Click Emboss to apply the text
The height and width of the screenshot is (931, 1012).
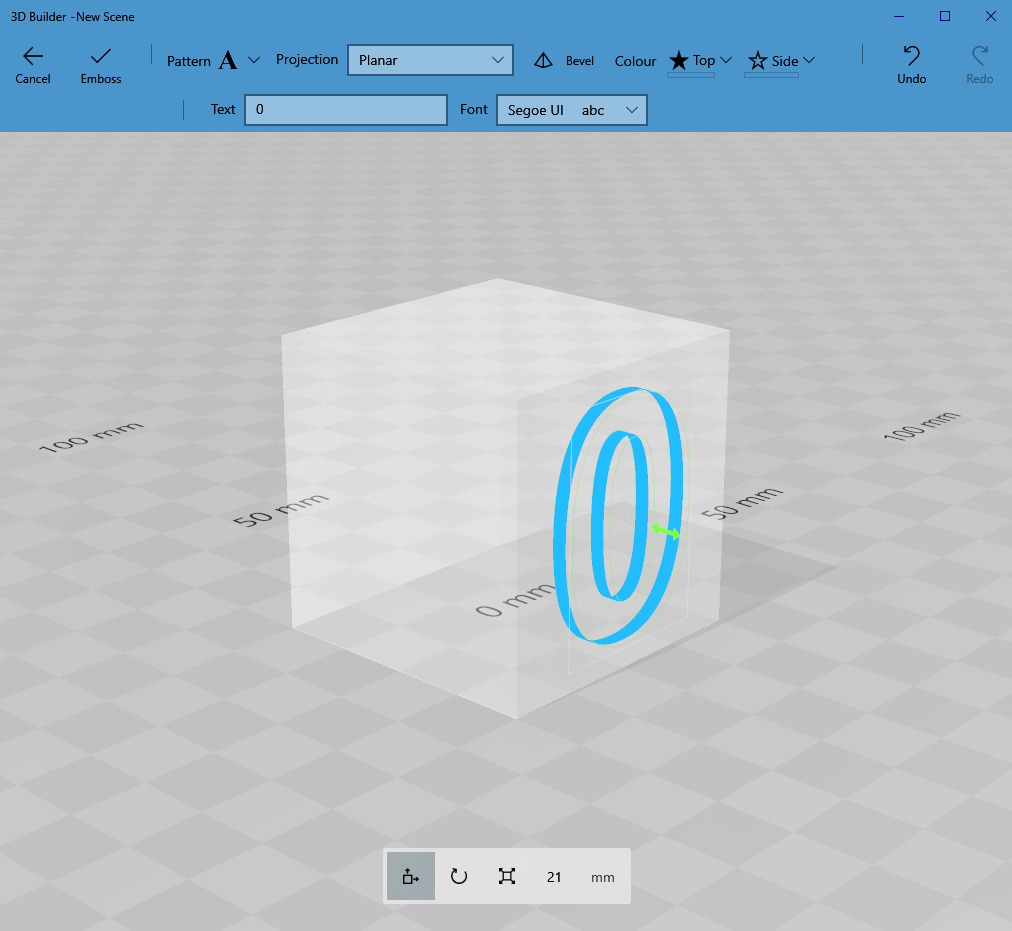pos(100,63)
